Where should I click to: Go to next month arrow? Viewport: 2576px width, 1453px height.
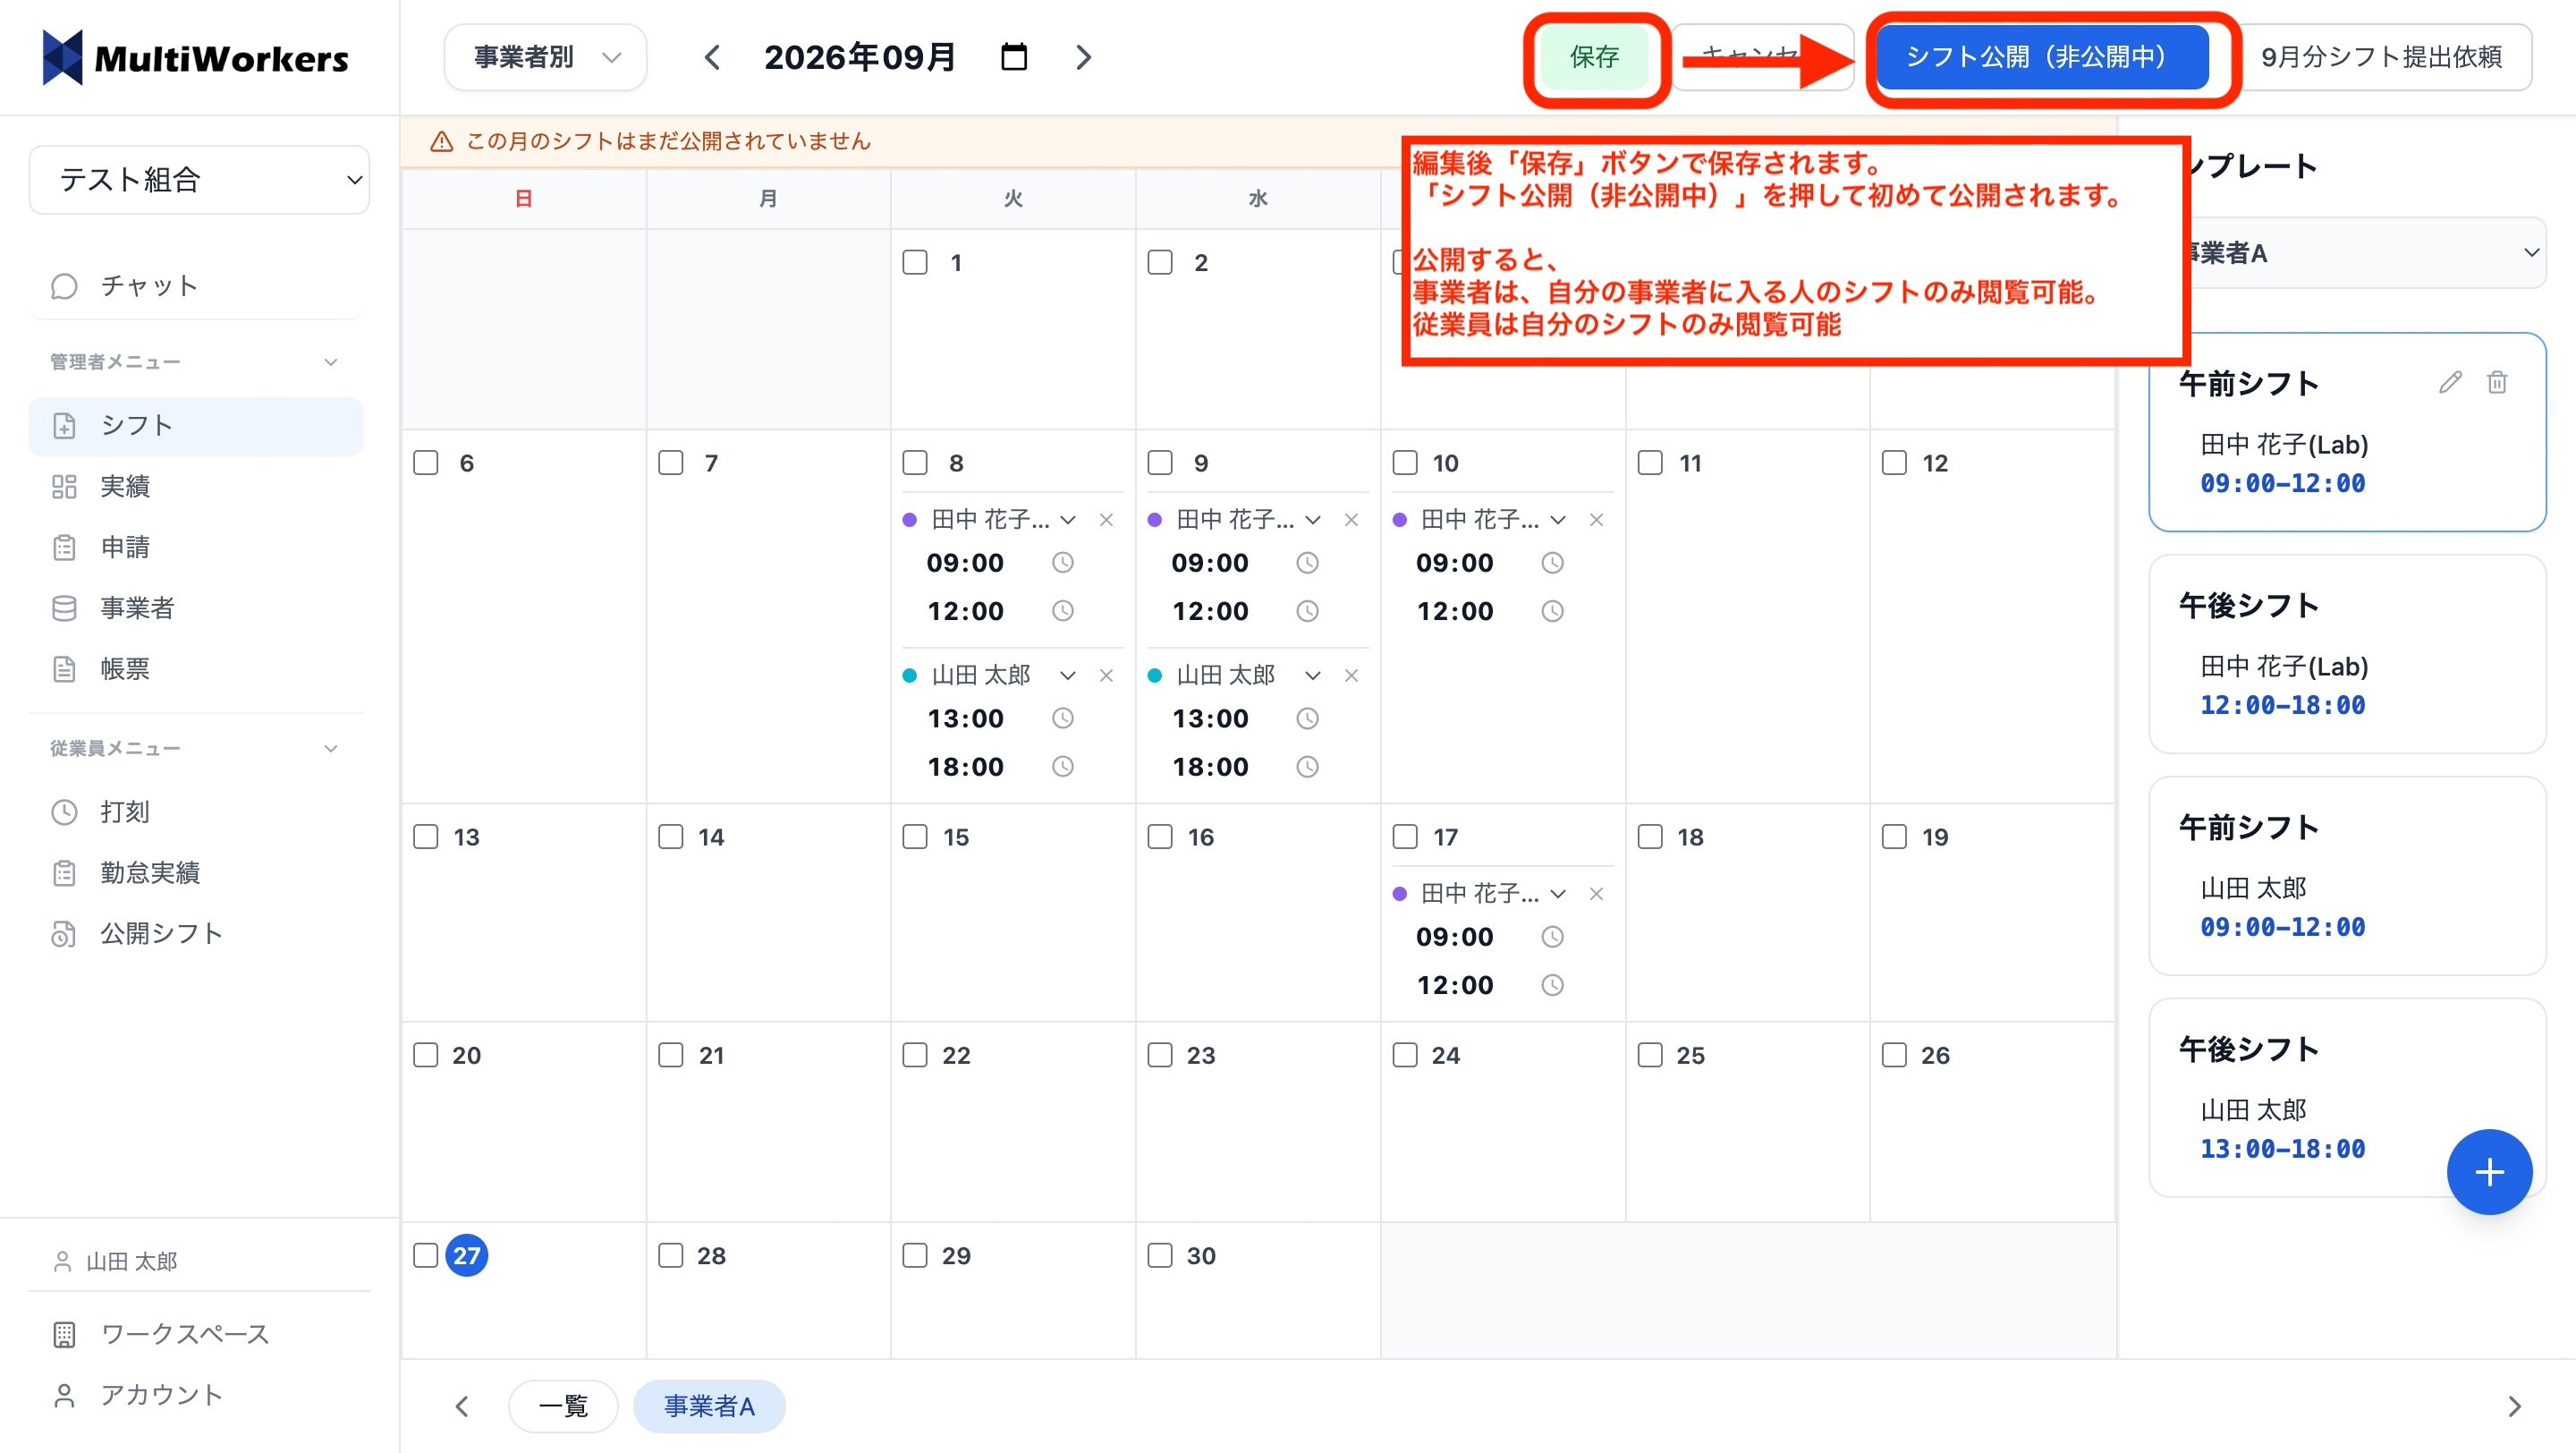[1083, 57]
